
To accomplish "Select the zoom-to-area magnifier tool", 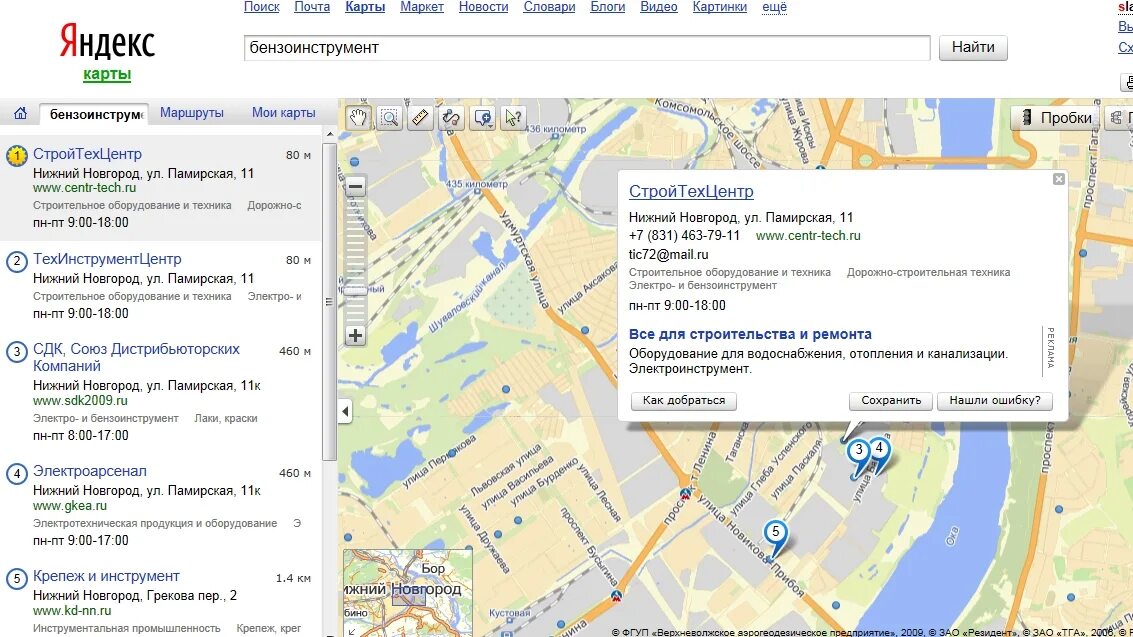I will [x=389, y=117].
